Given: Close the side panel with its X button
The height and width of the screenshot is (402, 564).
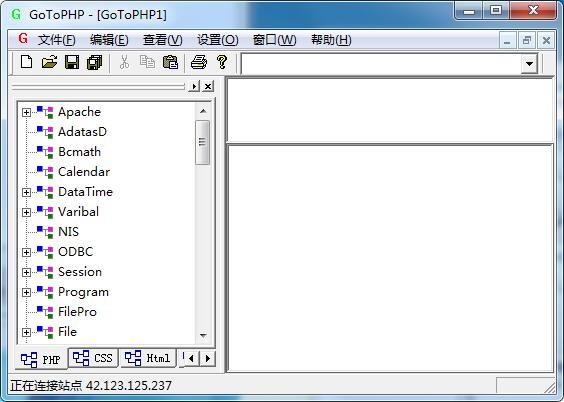Looking at the screenshot, I should (x=208, y=86).
